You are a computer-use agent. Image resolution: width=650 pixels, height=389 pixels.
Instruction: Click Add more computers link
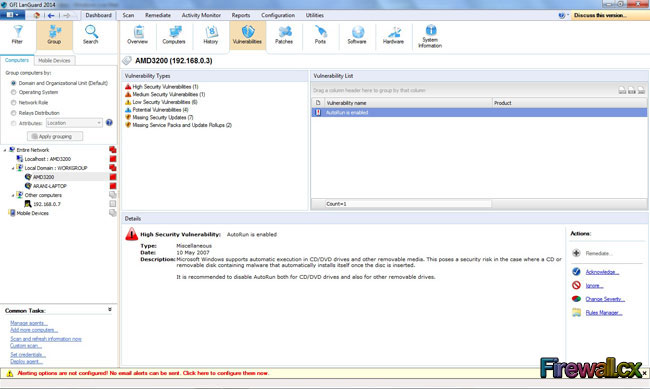pyautogui.click(x=34, y=330)
